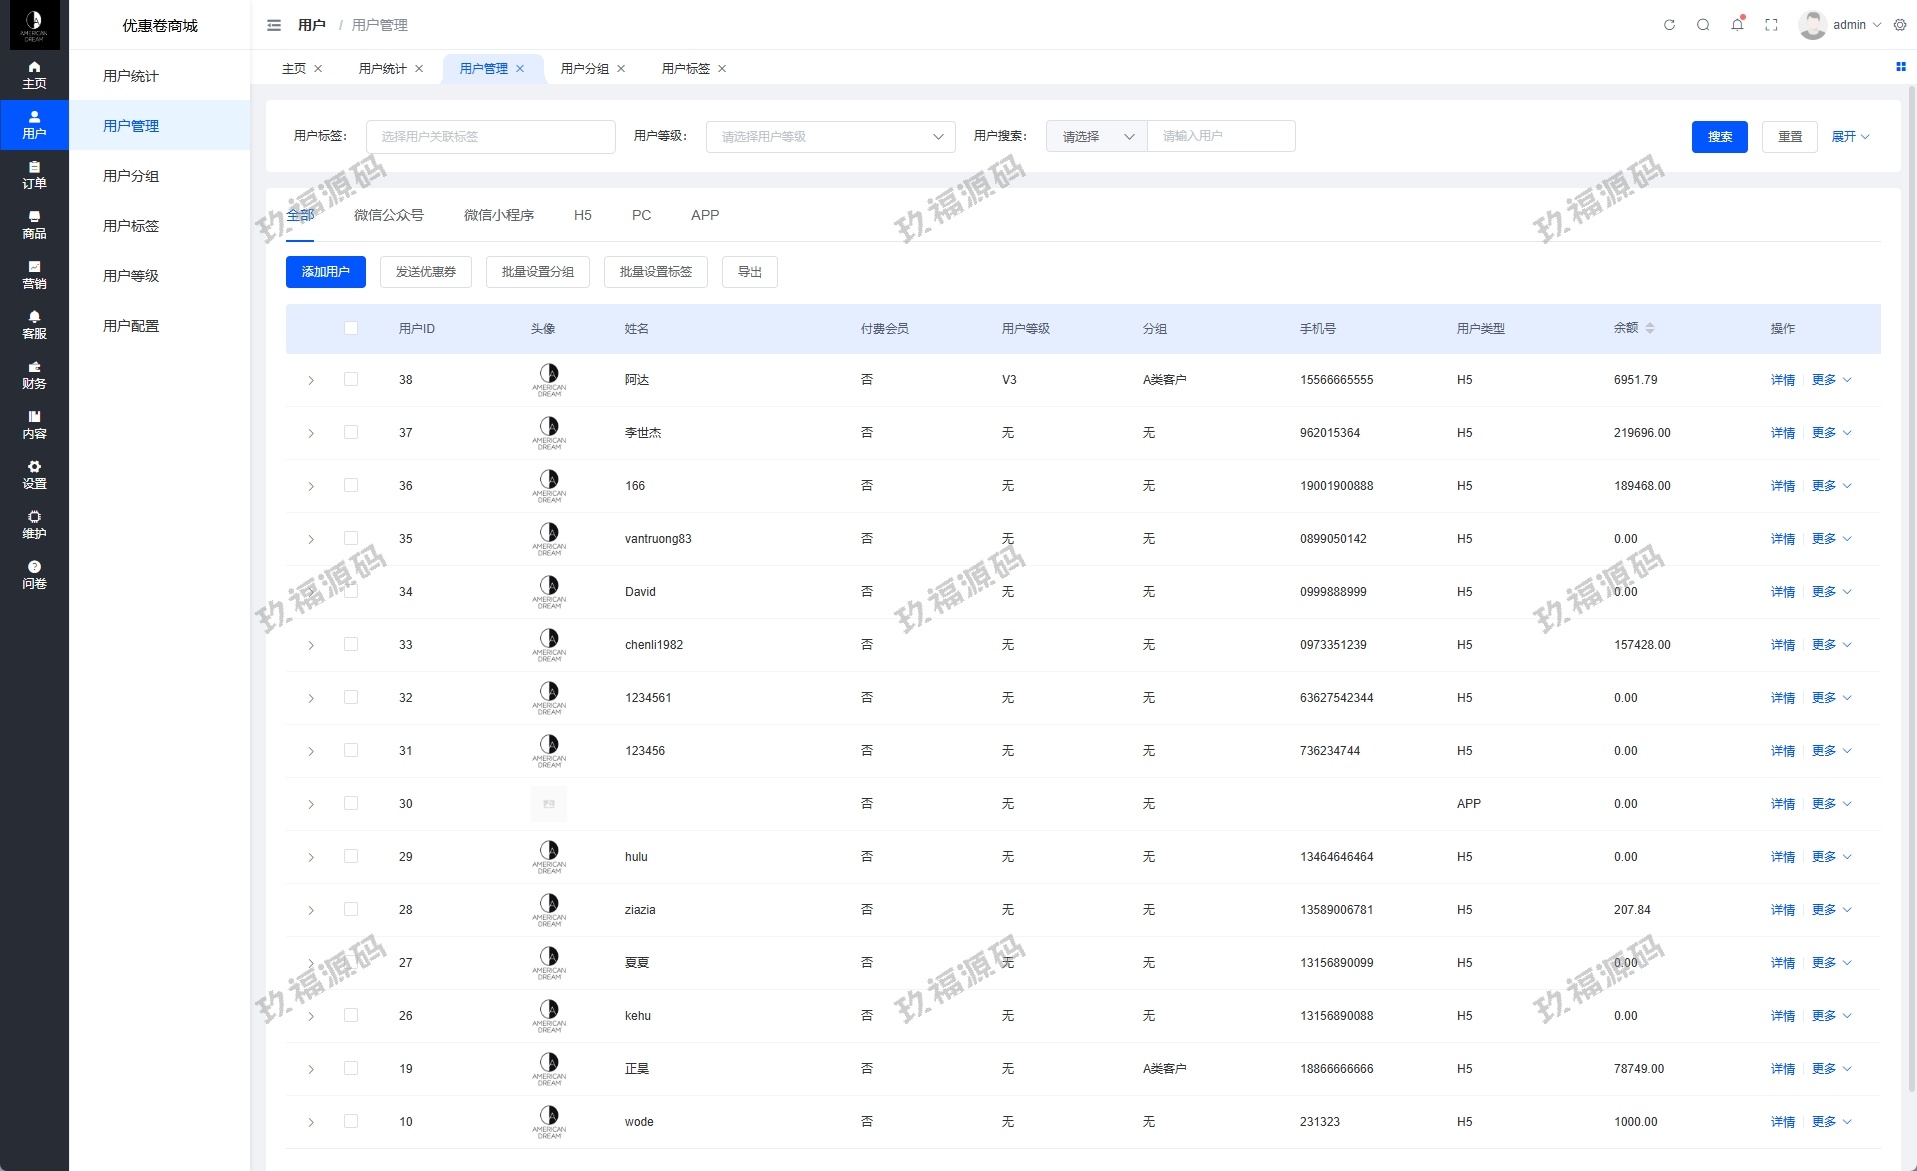Select checkbox for user ID 38
Screen dimensions: 1917x1171
[x=351, y=379]
